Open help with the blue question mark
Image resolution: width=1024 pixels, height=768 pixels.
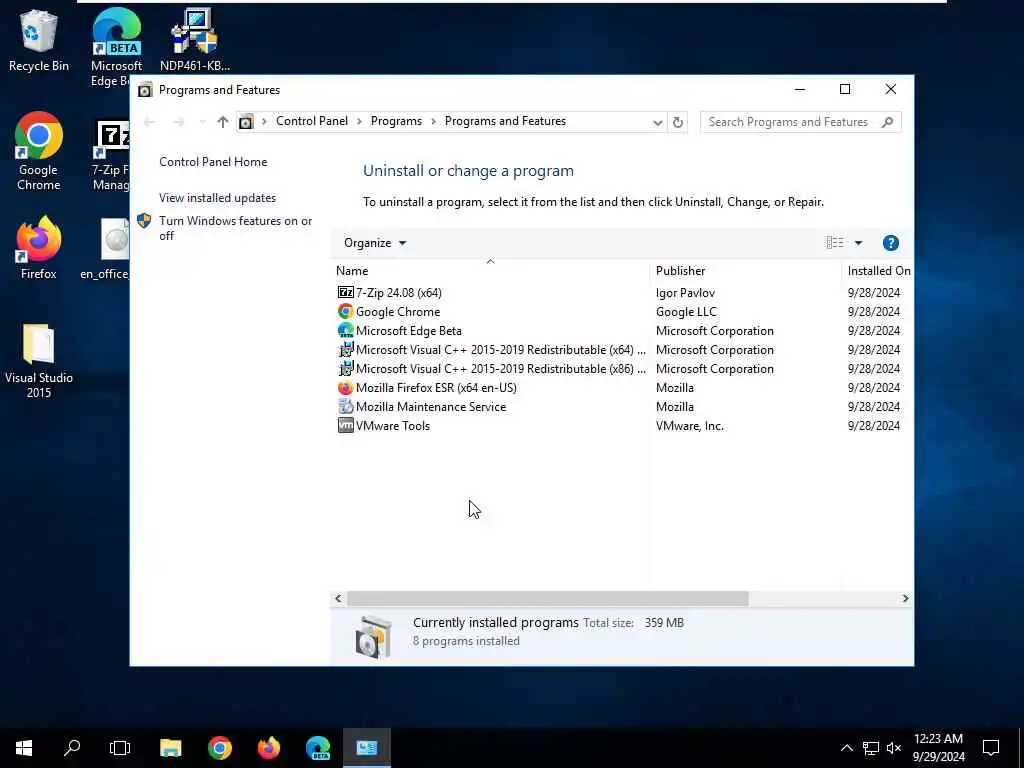pos(890,243)
